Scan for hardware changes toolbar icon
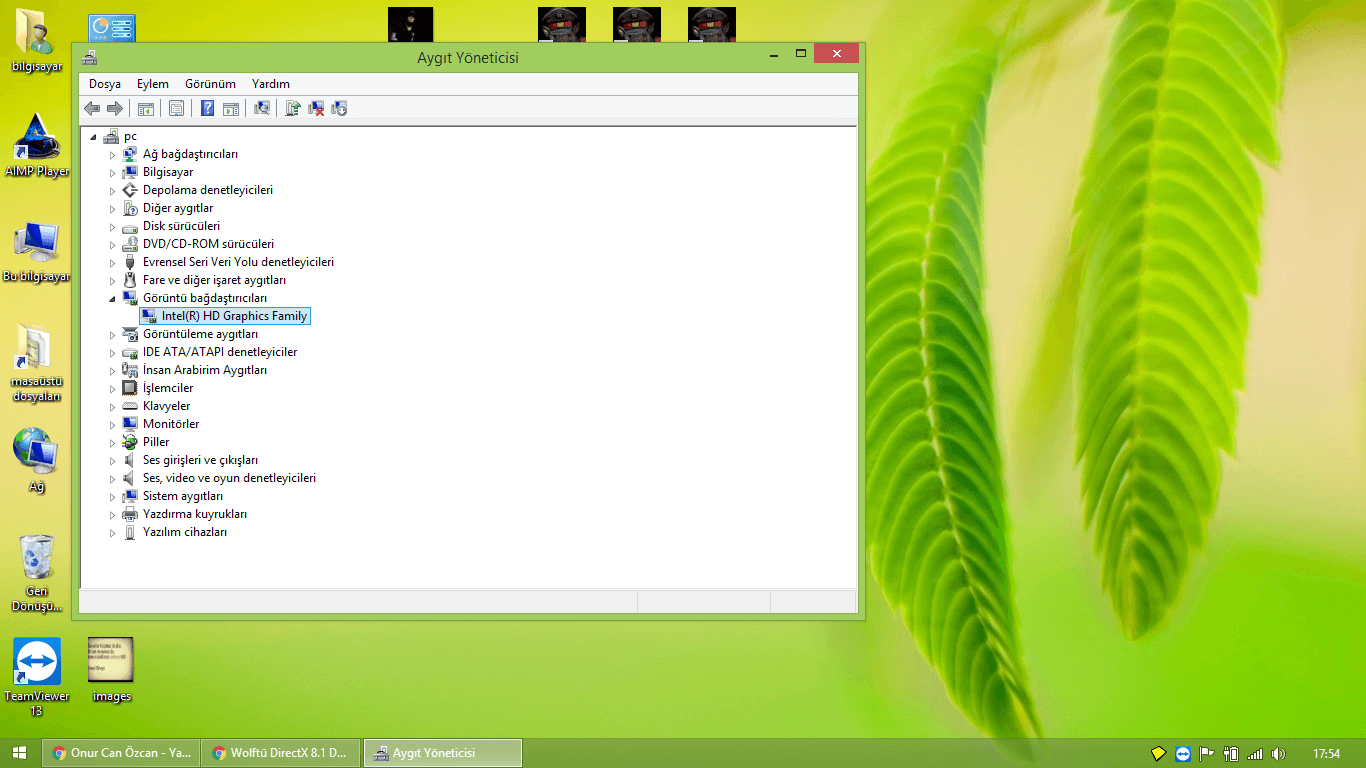The width and height of the screenshot is (1366, 768). [262, 108]
